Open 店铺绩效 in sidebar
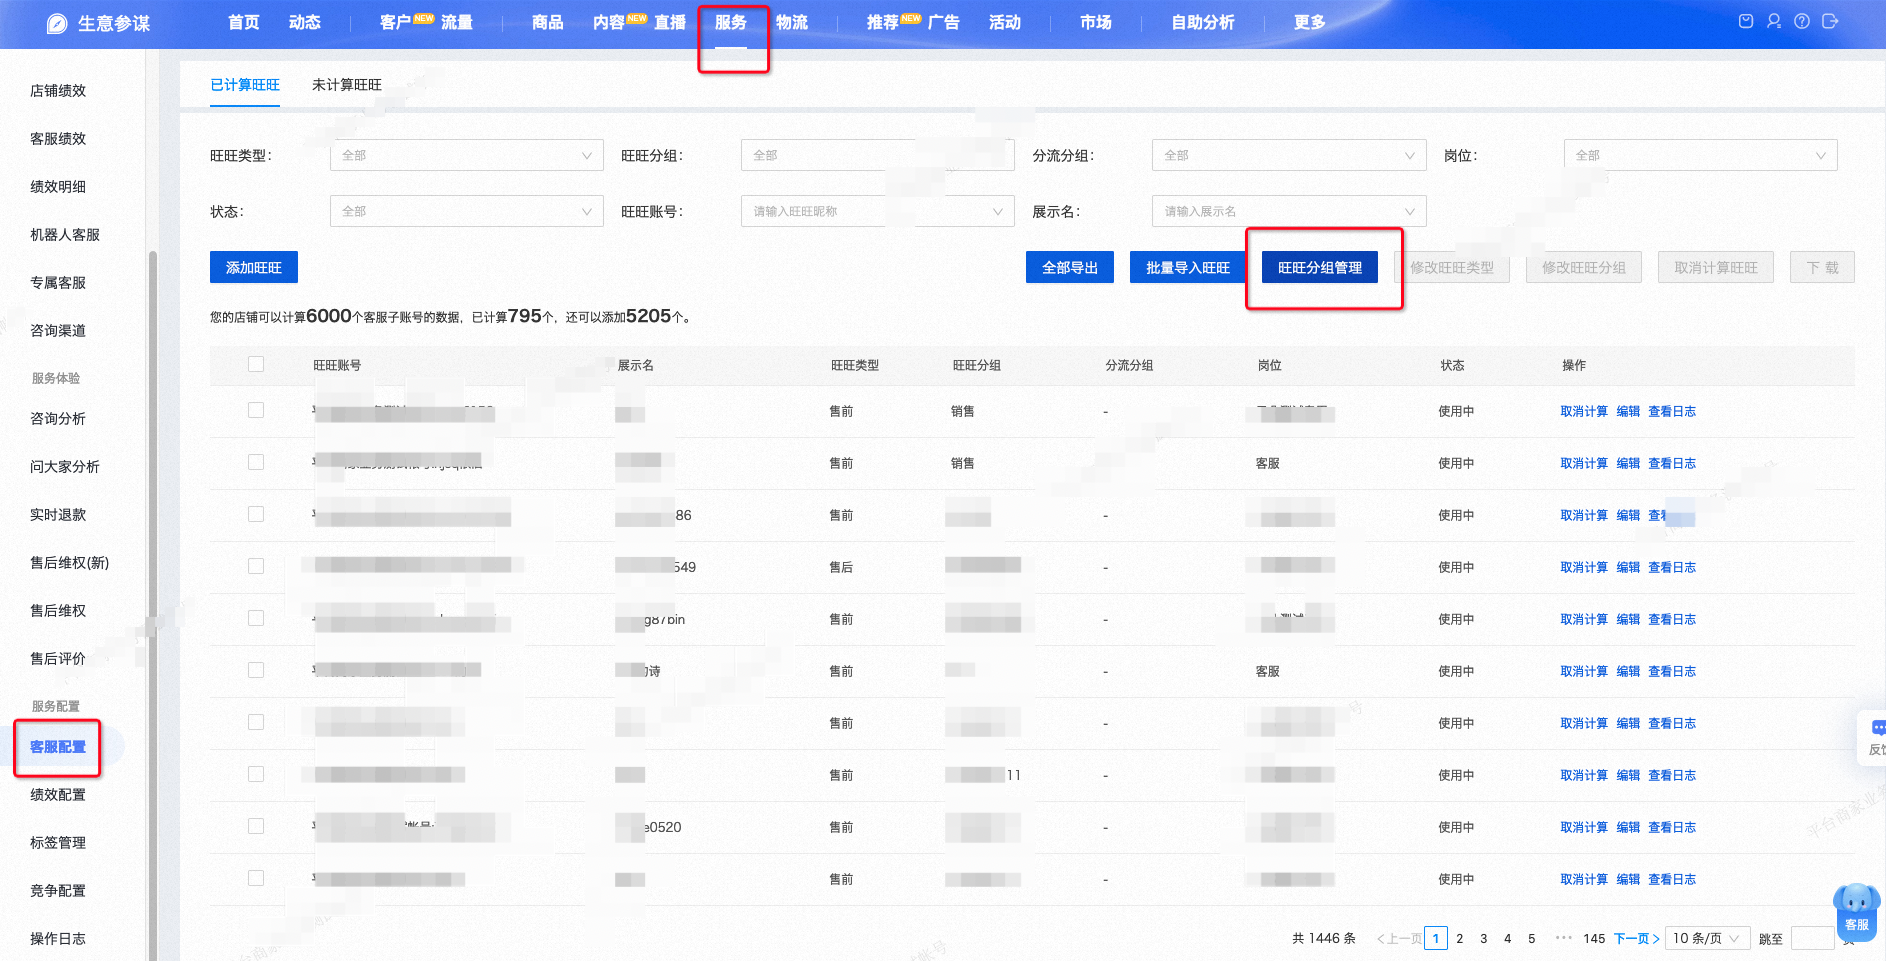Screen dimensions: 1886x961 [x=58, y=91]
